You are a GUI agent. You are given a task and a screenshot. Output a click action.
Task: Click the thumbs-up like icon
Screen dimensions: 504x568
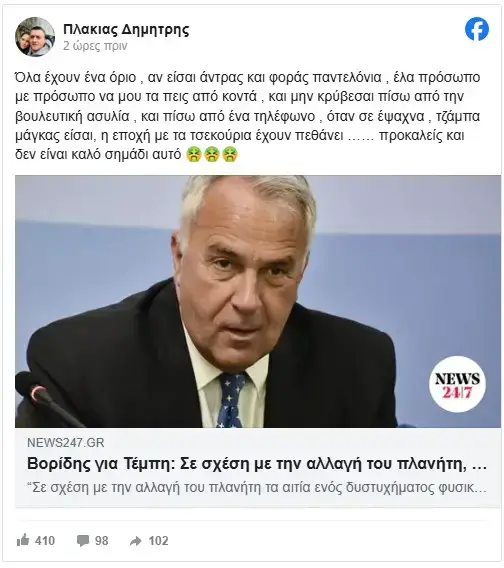click(x=23, y=540)
